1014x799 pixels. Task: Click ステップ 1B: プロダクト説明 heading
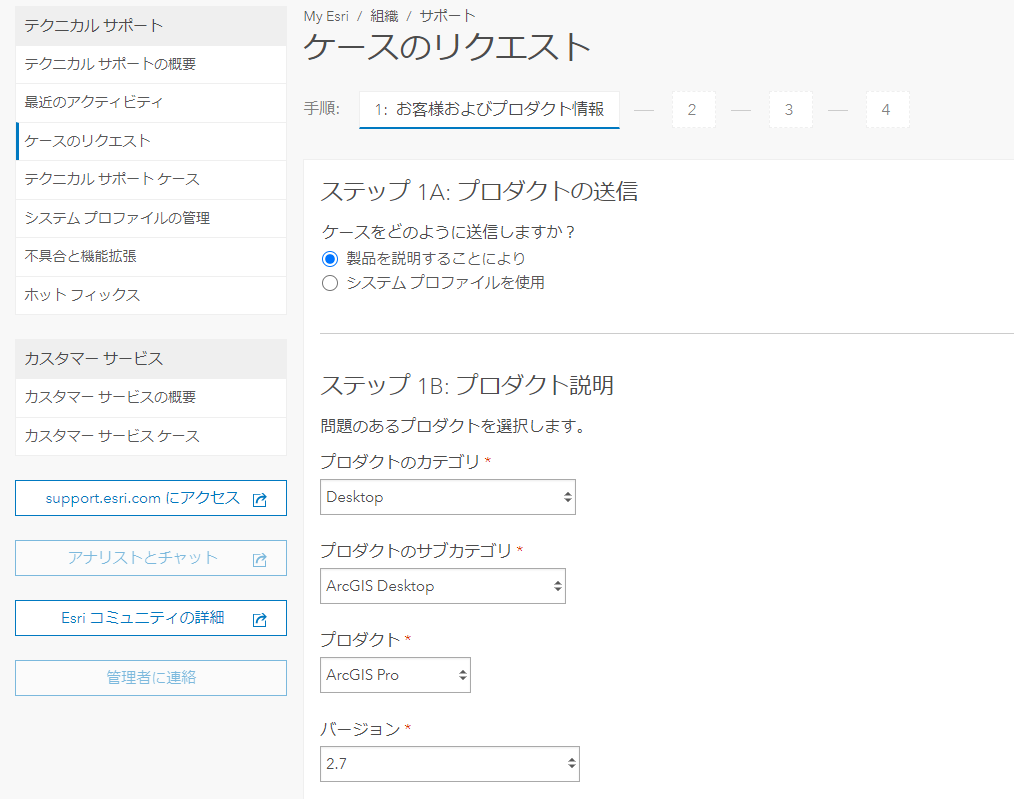[x=467, y=385]
